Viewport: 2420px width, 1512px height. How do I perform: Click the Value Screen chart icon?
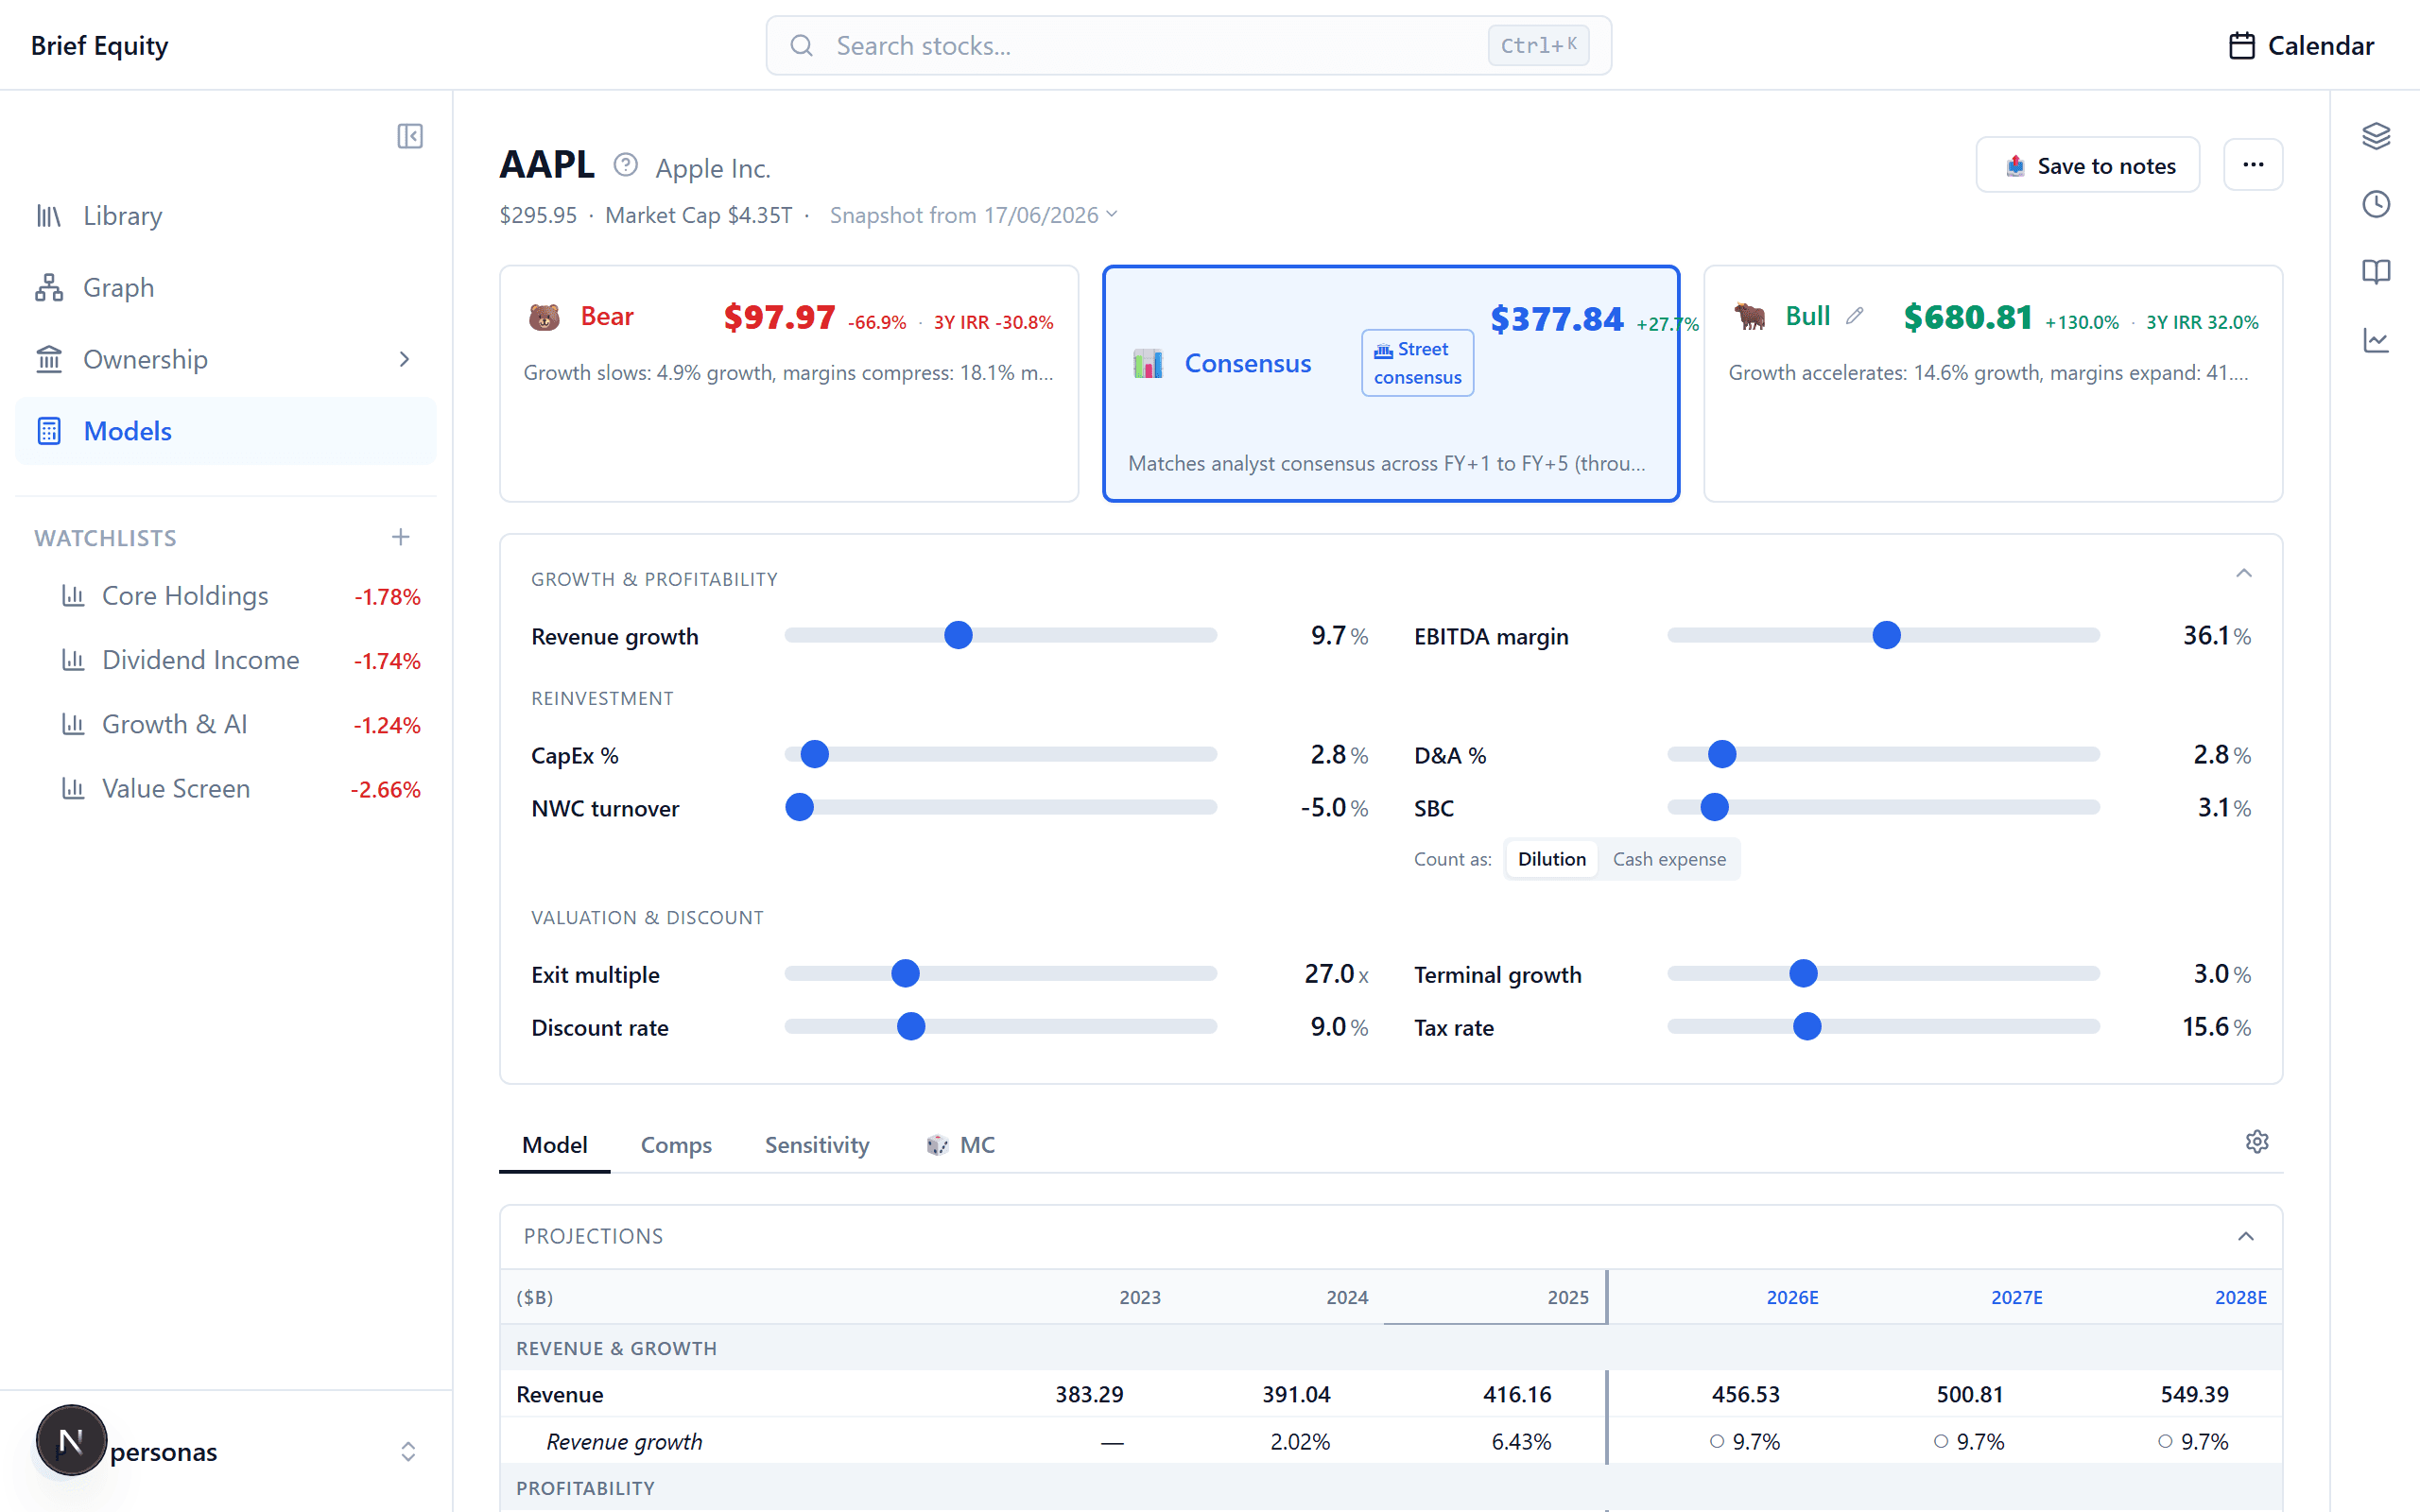coord(73,788)
